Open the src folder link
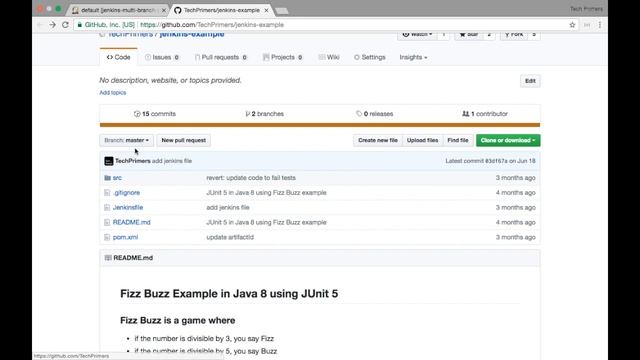The height and width of the screenshot is (360, 640). tap(117, 178)
